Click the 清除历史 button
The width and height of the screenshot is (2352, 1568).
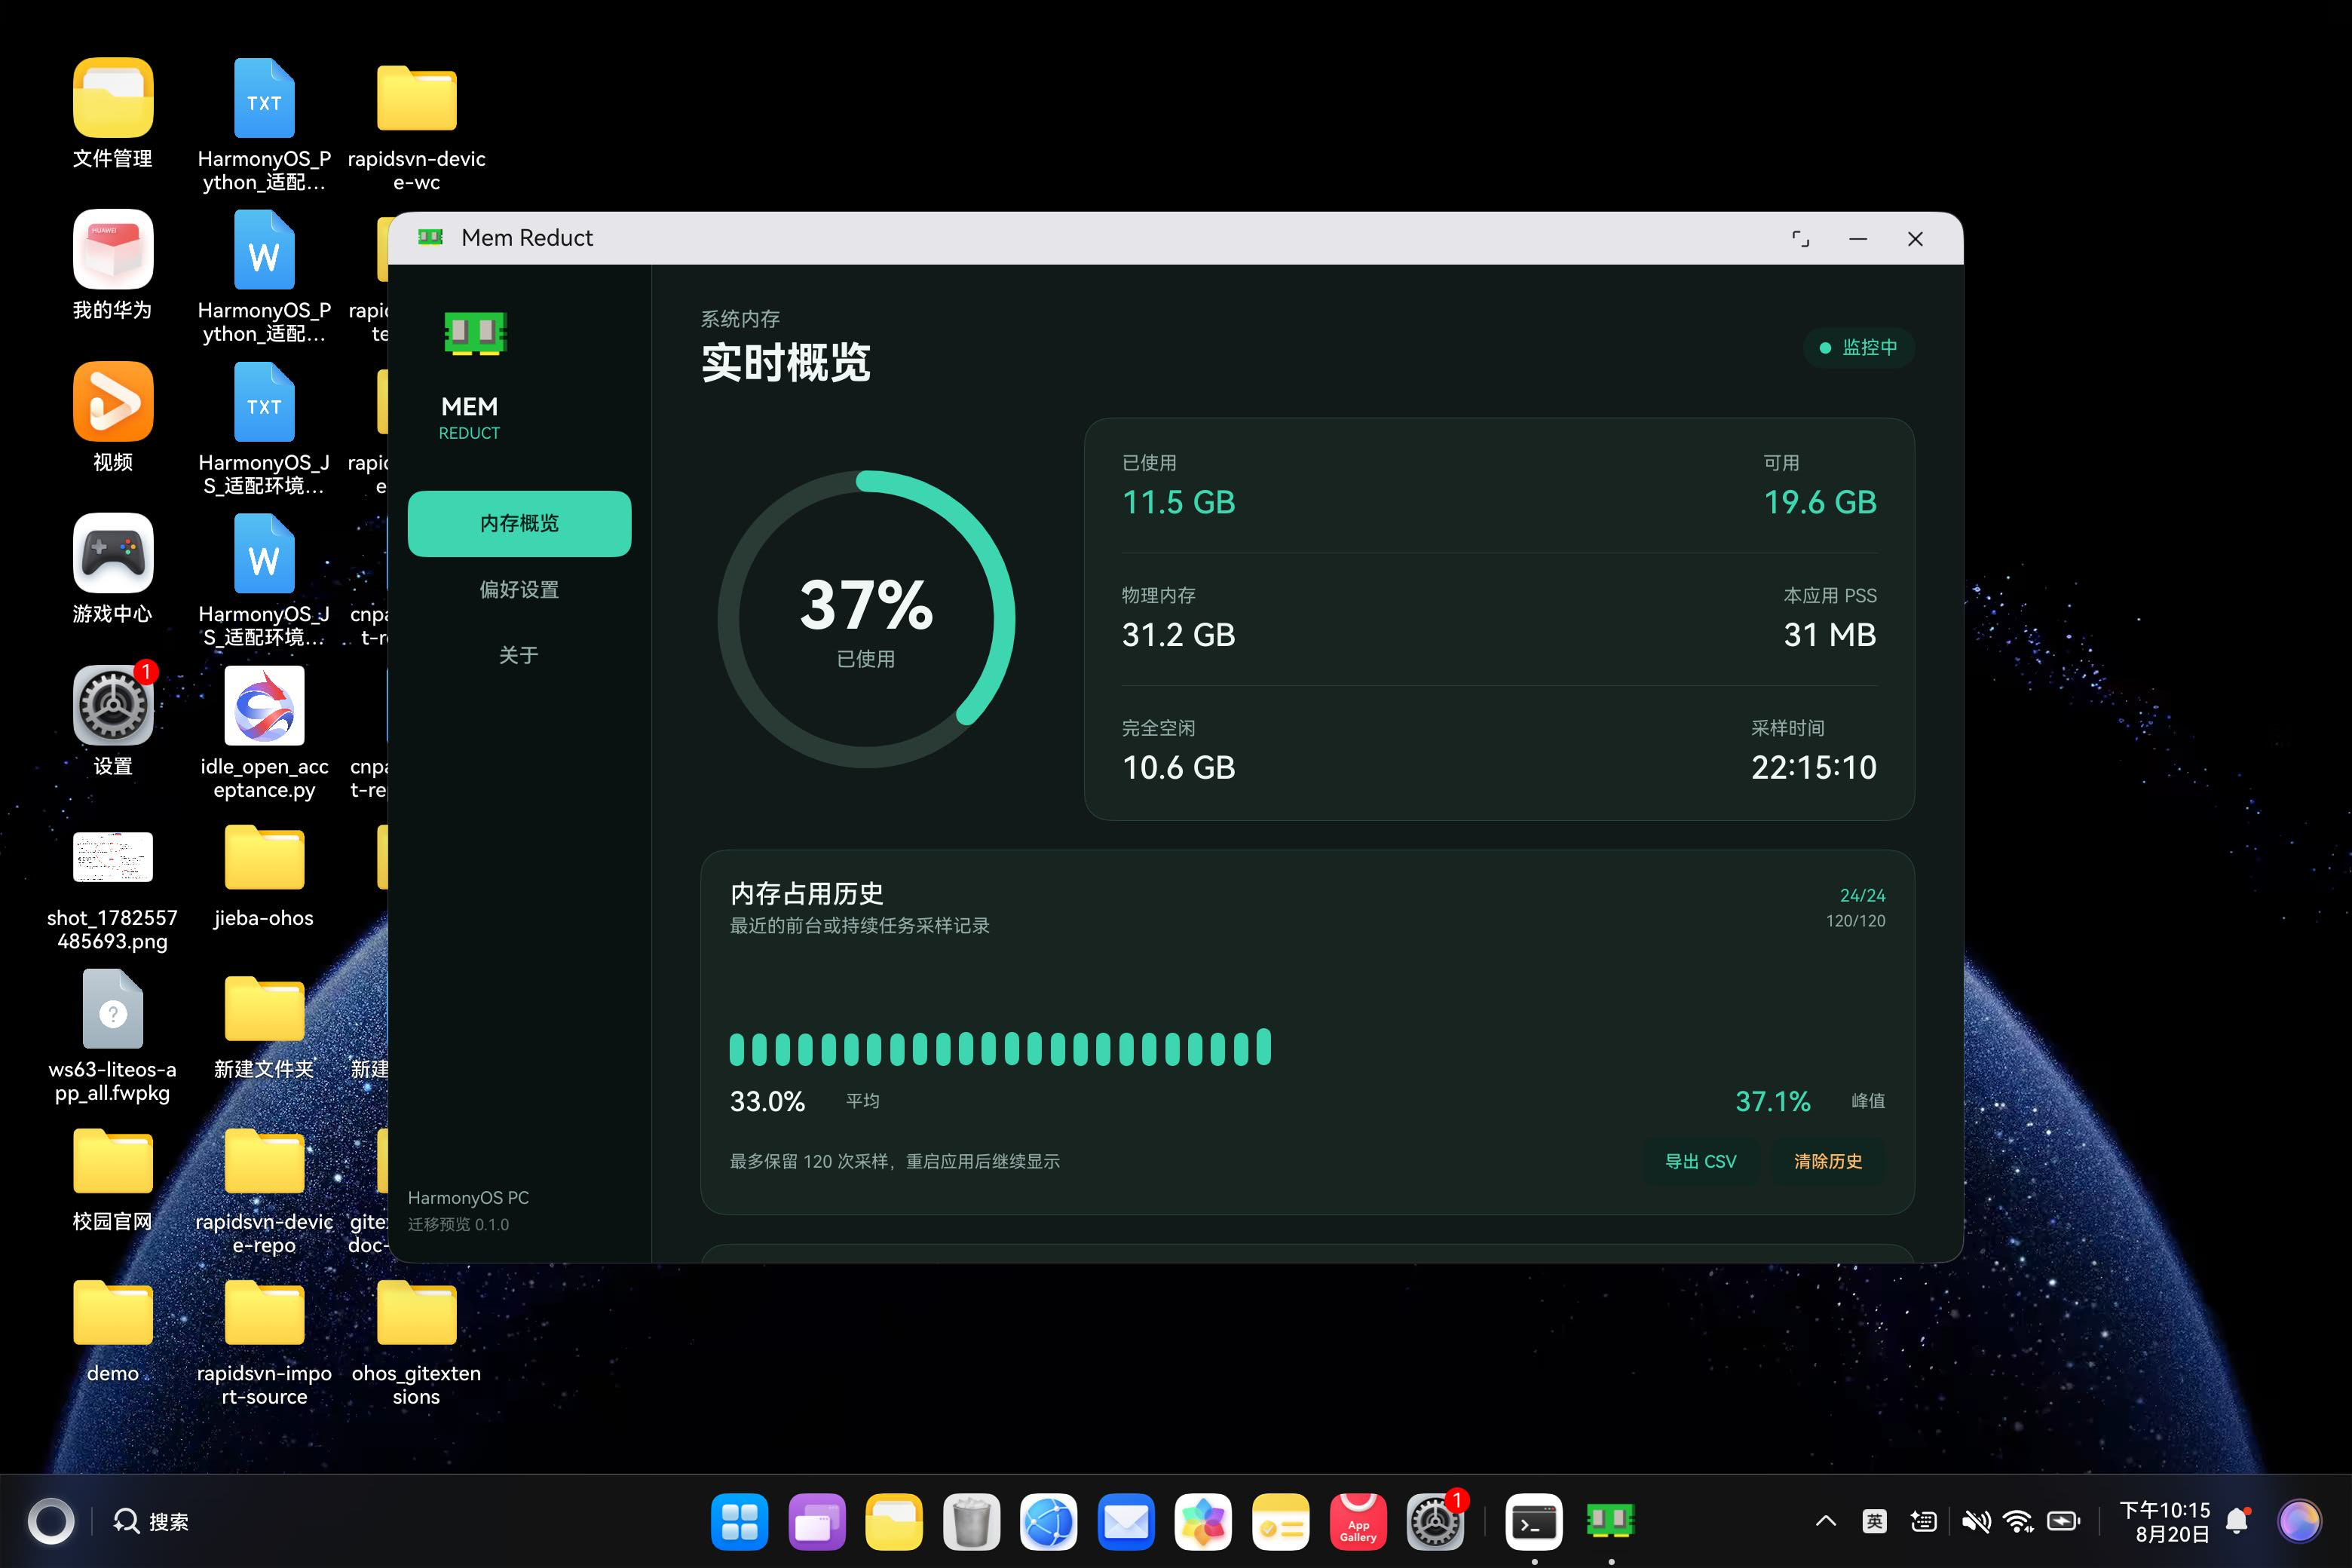1828,1161
